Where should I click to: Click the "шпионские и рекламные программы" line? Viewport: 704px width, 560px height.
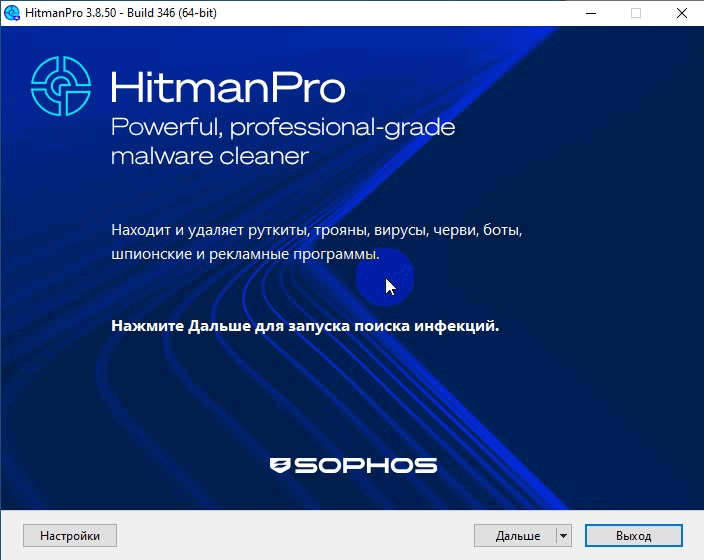246,255
